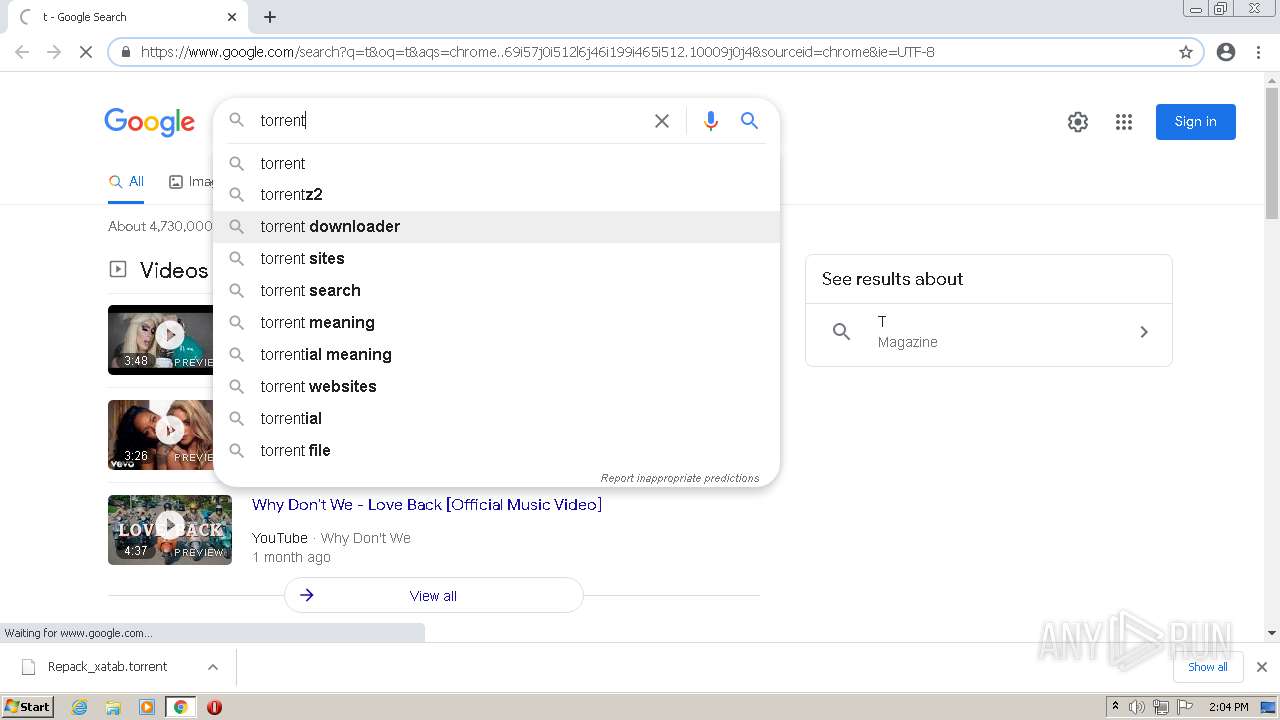Open the Windows Start menu

click(27, 707)
